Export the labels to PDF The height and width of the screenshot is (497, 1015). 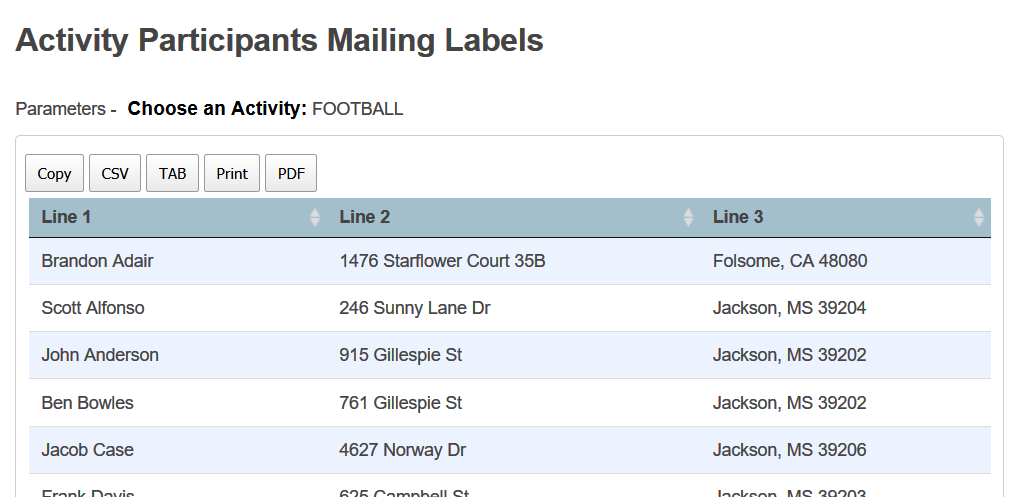(291, 173)
